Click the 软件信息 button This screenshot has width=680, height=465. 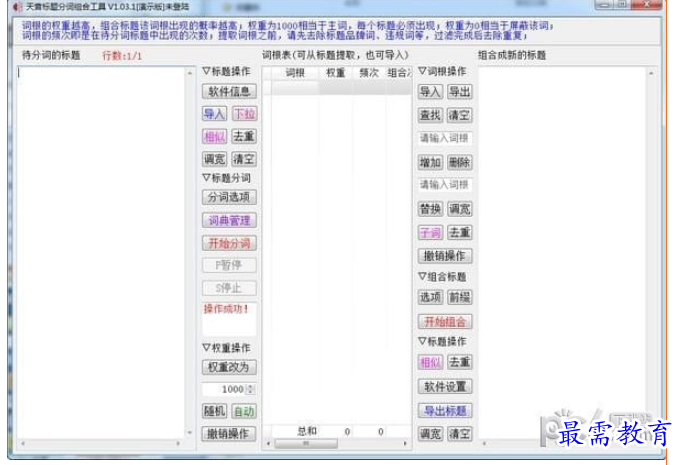[229, 92]
